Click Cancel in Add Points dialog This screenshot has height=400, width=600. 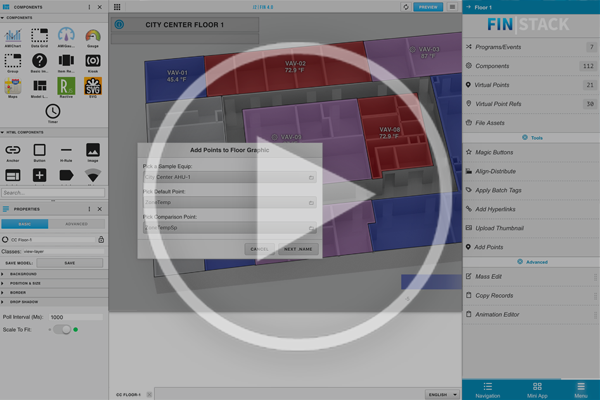pos(259,249)
